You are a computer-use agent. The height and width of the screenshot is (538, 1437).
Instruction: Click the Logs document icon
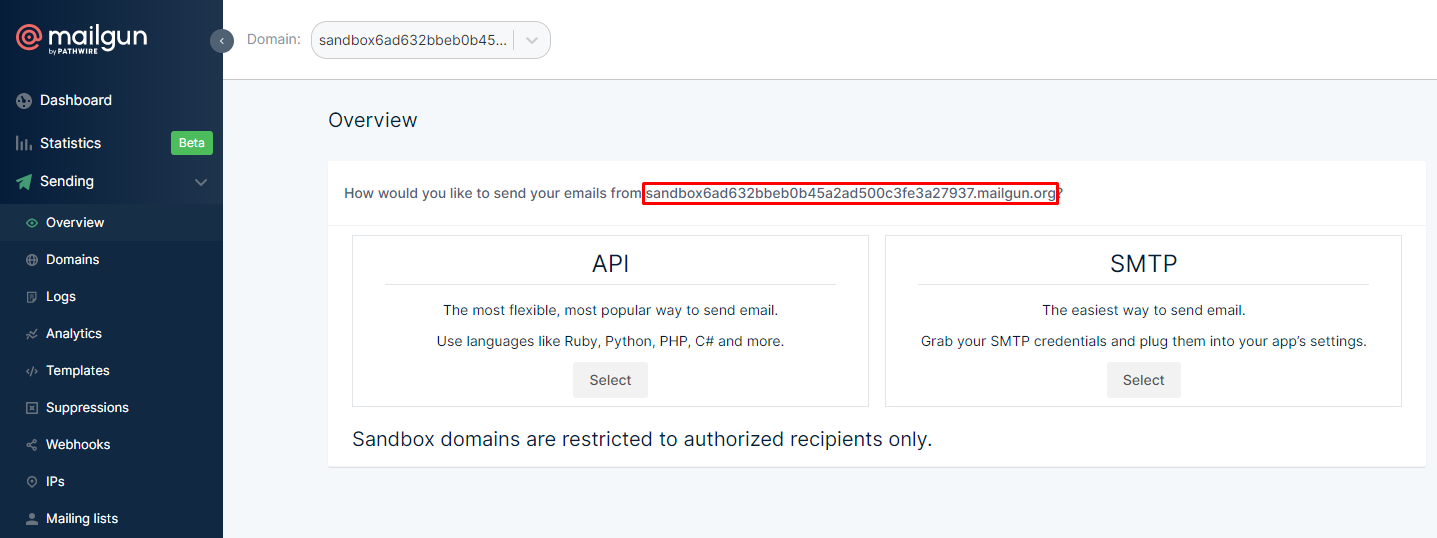[x=32, y=297]
